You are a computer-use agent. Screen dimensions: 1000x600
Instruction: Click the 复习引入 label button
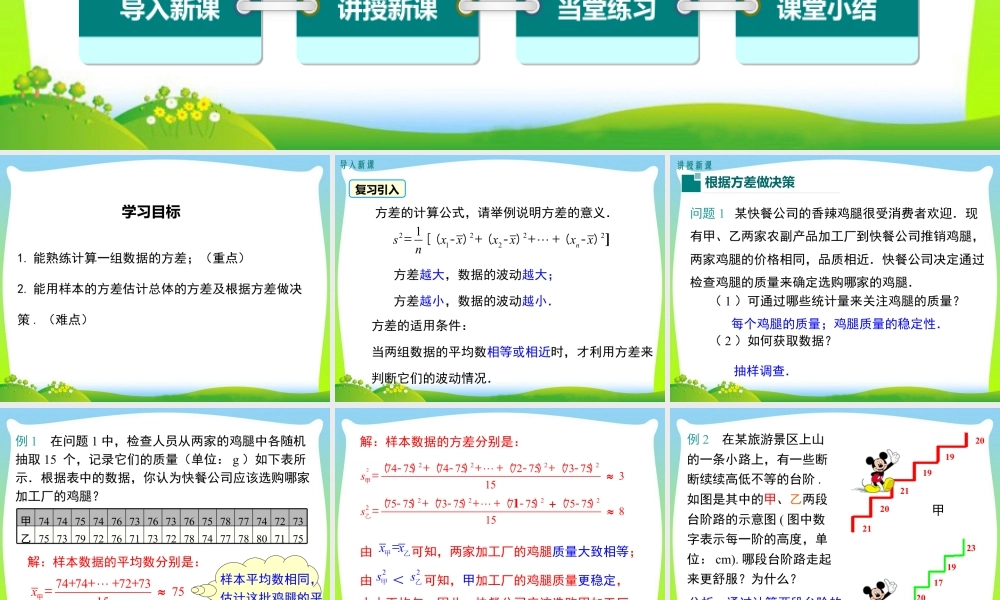tap(377, 189)
